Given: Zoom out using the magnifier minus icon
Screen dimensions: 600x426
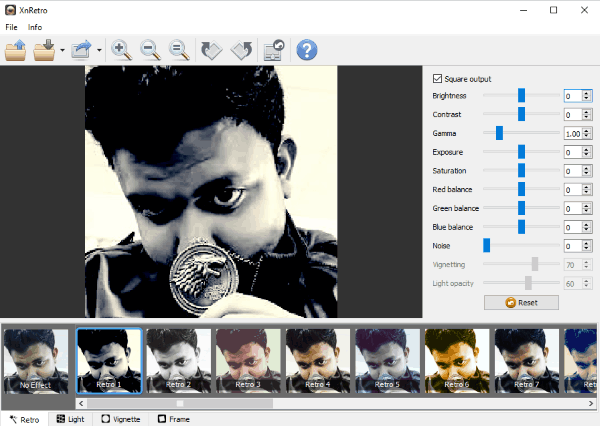Looking at the screenshot, I should (151, 50).
